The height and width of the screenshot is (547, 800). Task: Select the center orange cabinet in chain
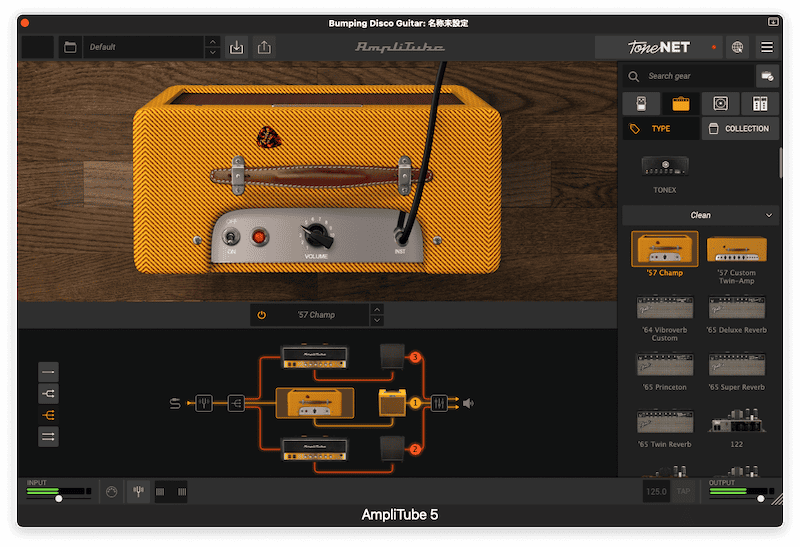coord(392,403)
